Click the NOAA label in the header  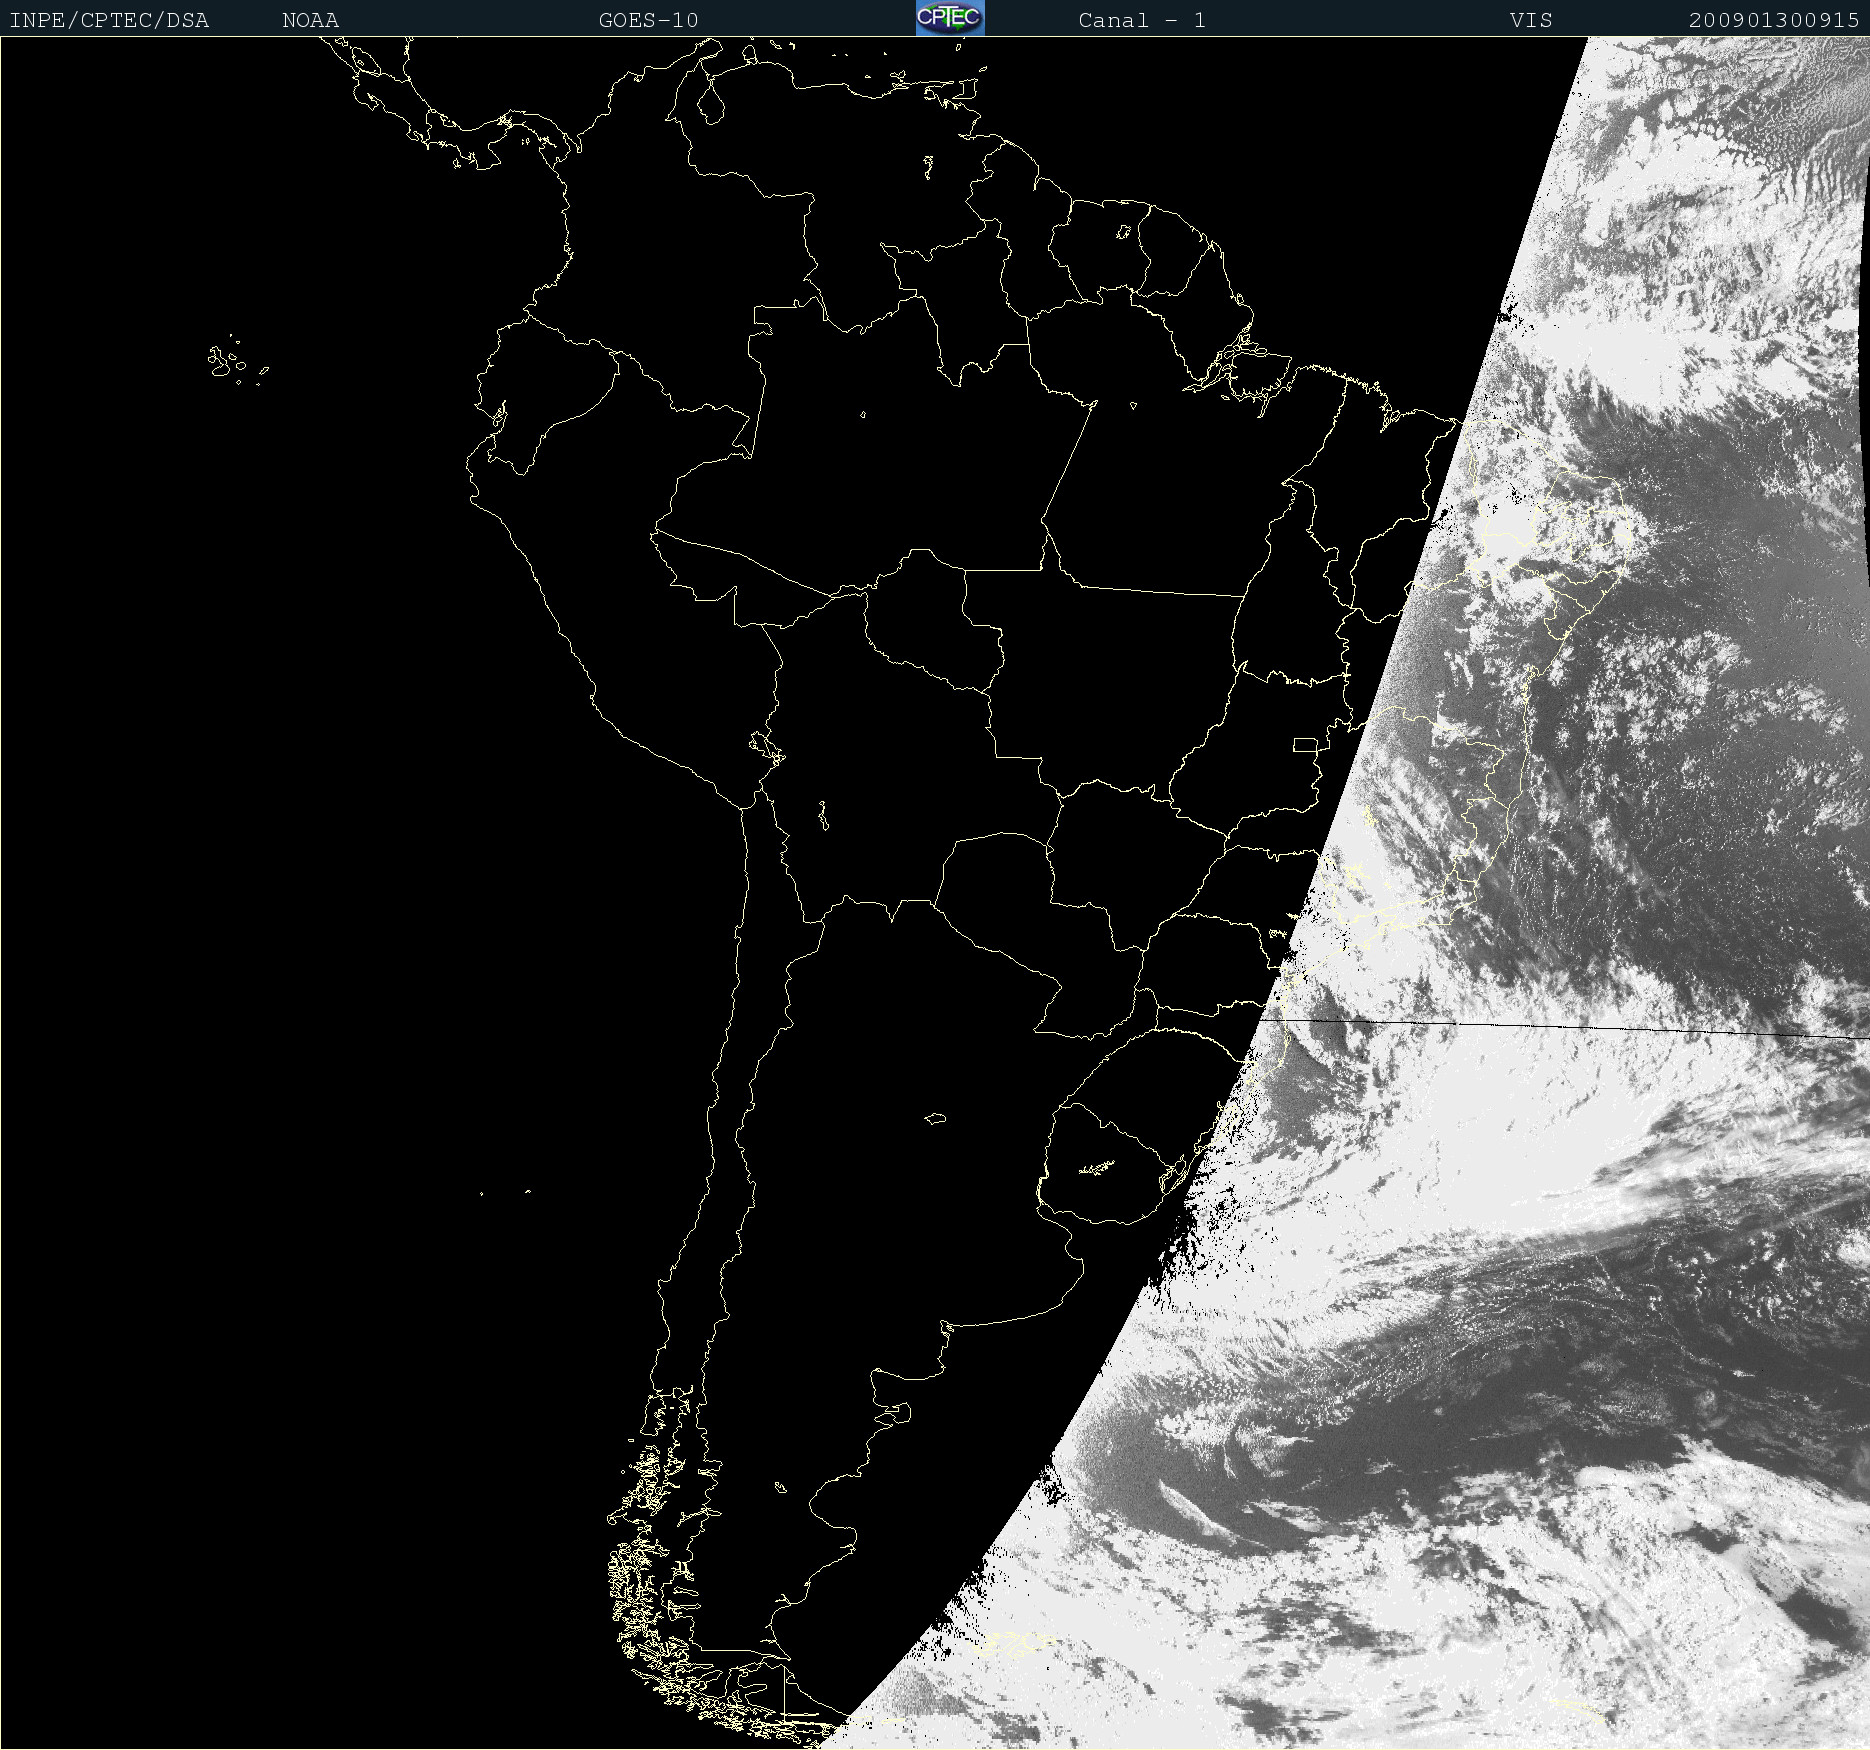[x=310, y=20]
